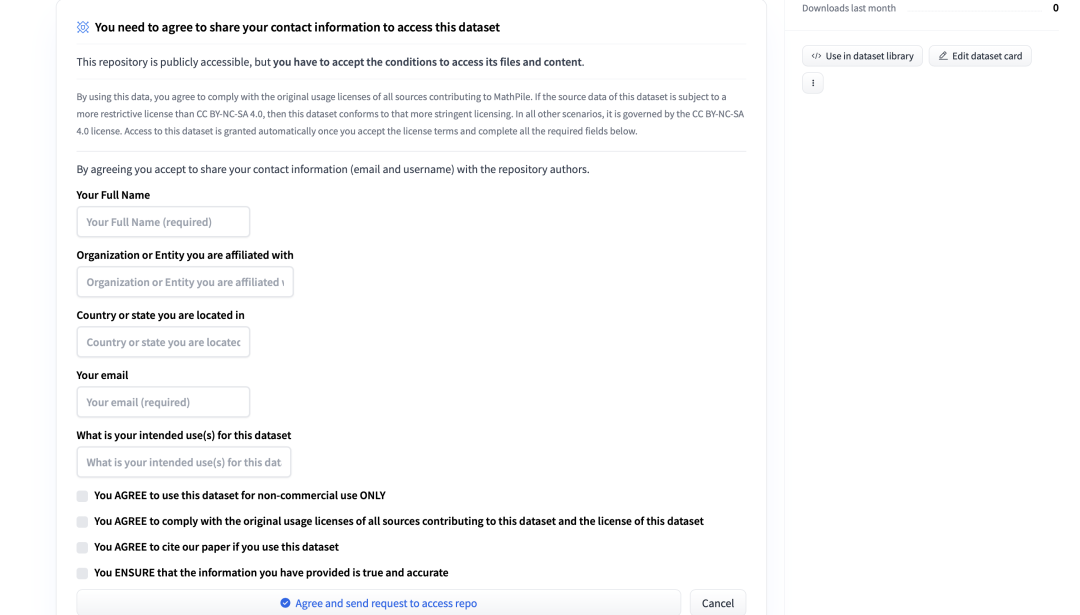Click Use in dataset library button

pos(862,56)
